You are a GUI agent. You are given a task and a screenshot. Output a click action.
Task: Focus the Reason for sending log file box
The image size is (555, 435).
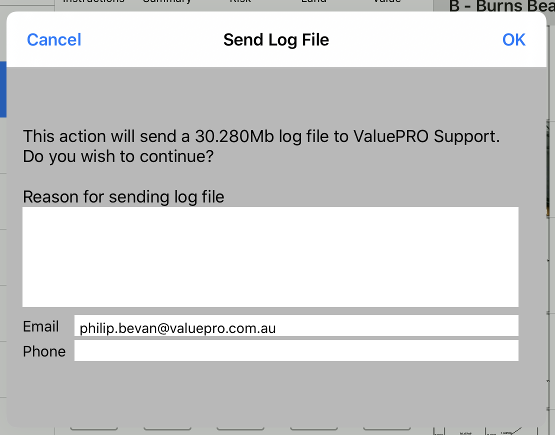pyautogui.click(x=270, y=257)
